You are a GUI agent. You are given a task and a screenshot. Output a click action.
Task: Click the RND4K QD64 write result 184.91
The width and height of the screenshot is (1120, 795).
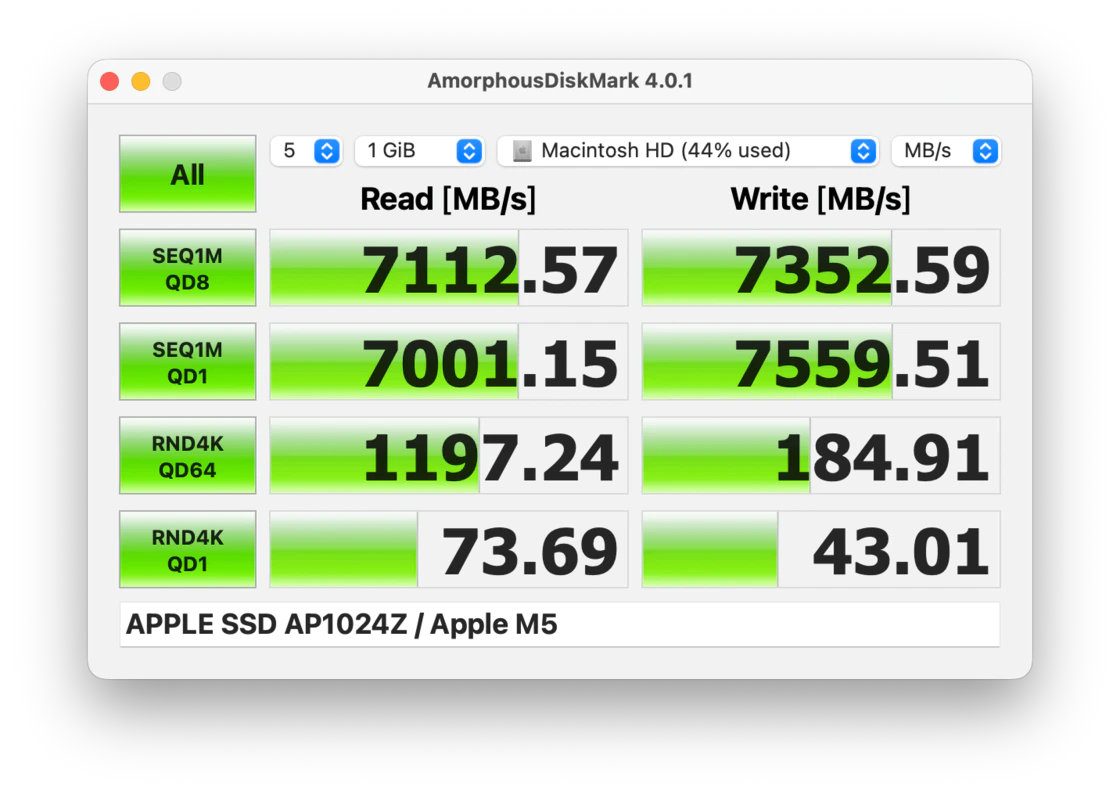pos(821,456)
